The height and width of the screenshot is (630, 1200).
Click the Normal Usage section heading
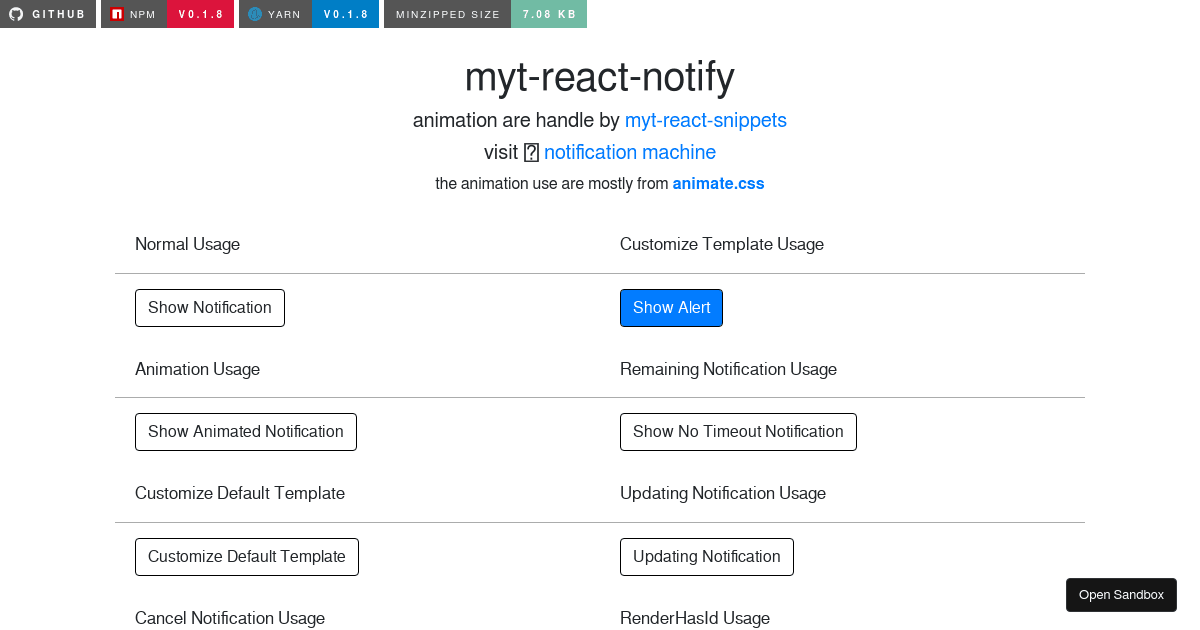coord(187,244)
